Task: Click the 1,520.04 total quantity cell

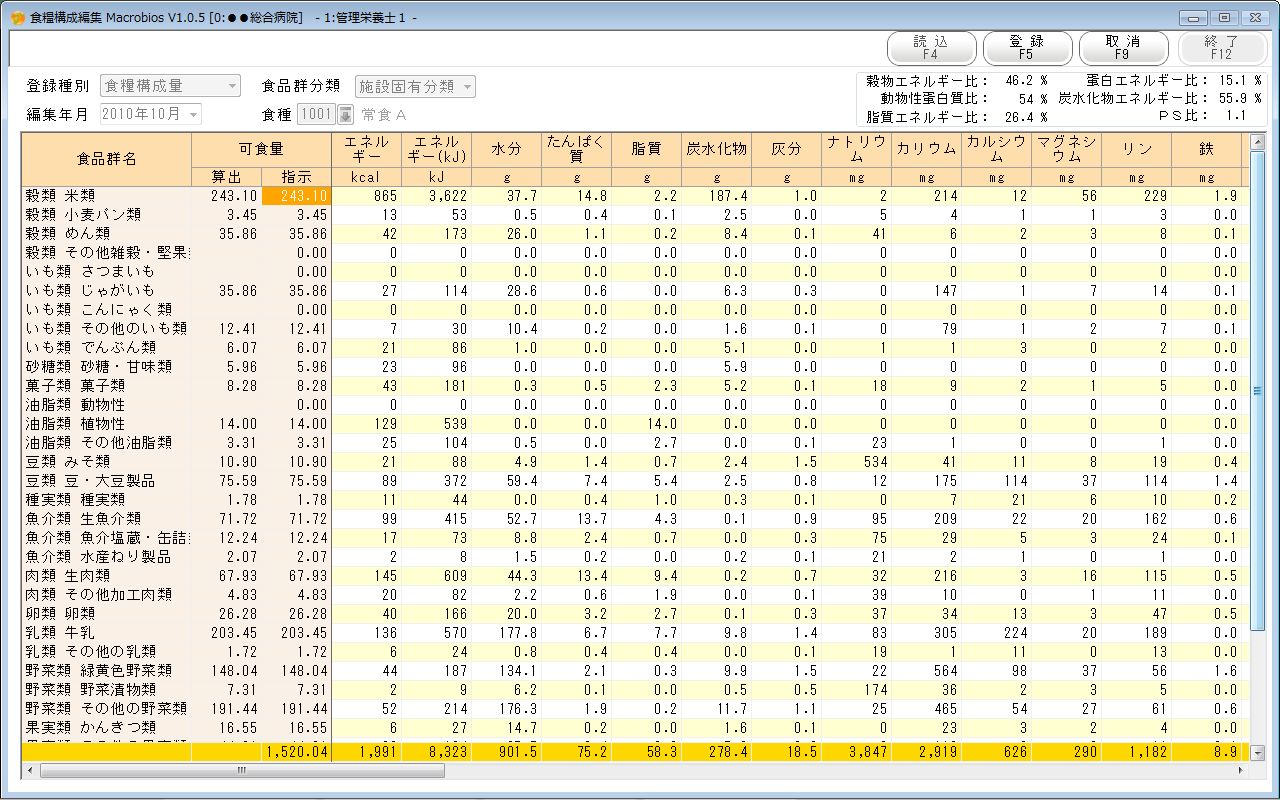Action: (x=296, y=753)
